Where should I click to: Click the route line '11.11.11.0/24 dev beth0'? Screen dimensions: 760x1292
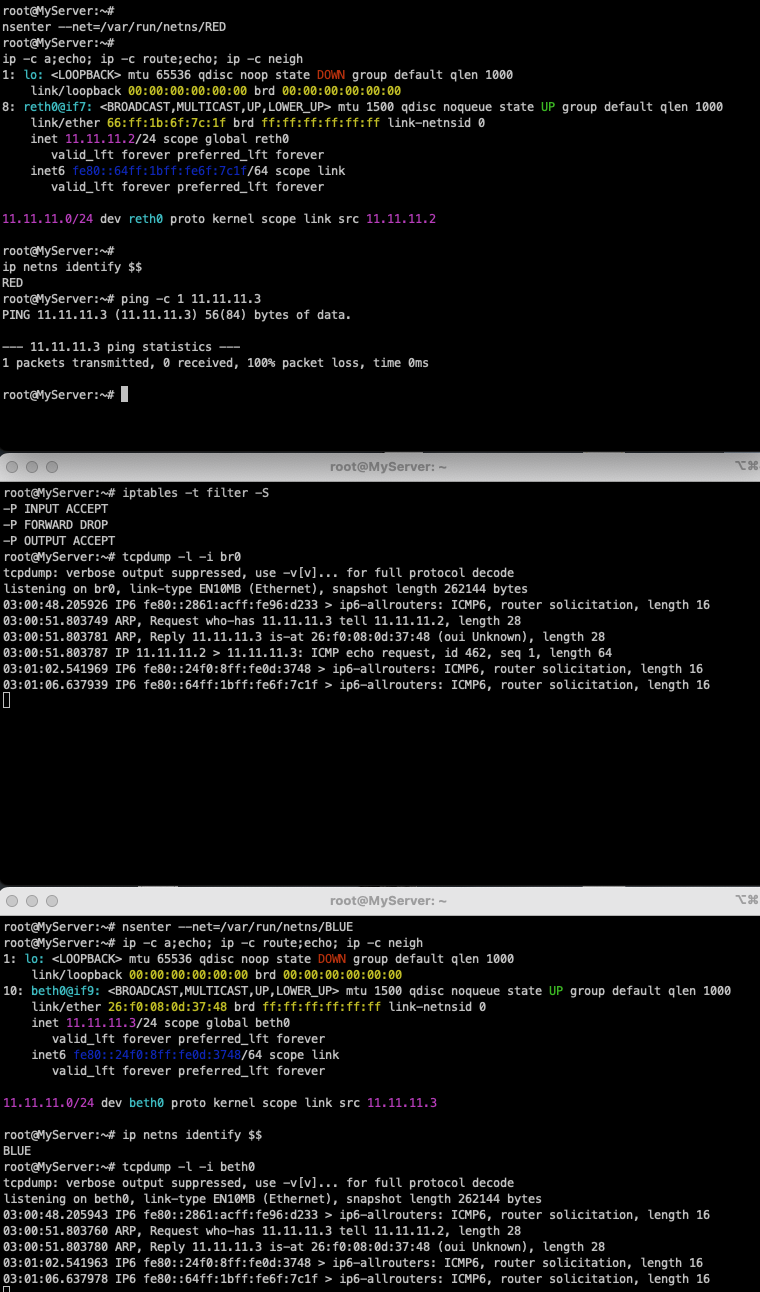coord(219,1103)
